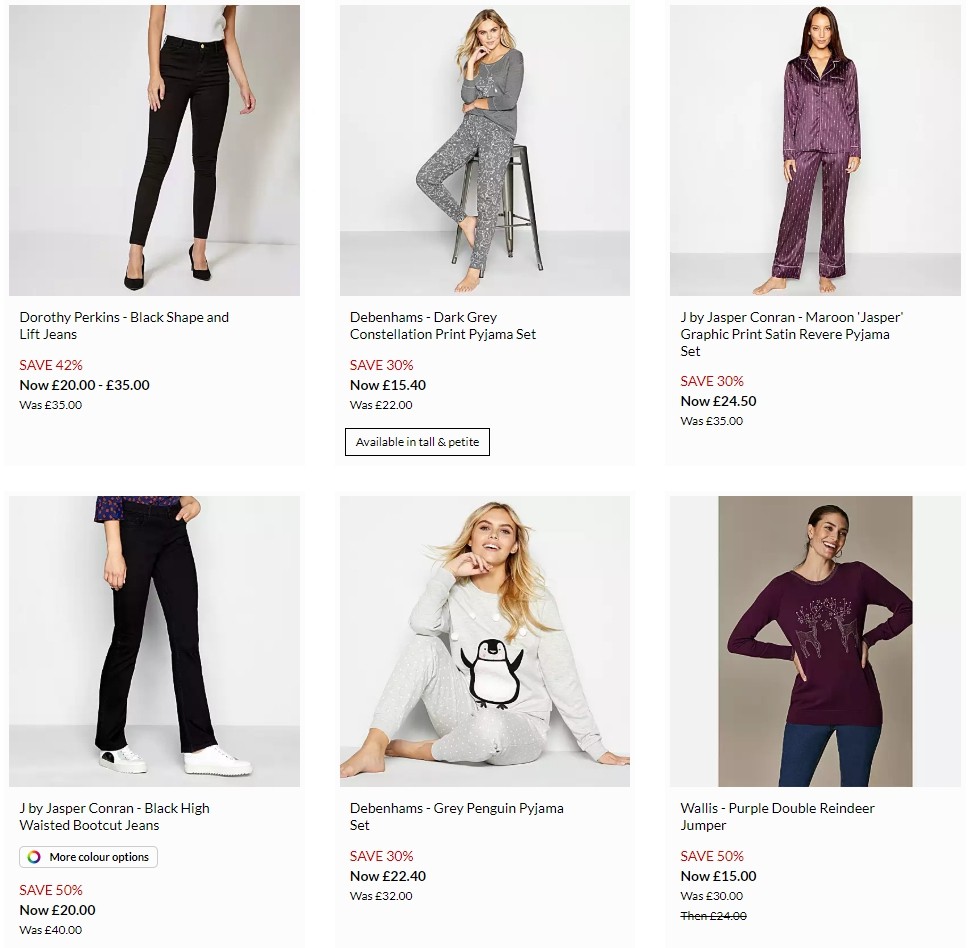
Task: Click the struck-through Then £24.00 price text
Action: pyautogui.click(x=714, y=915)
